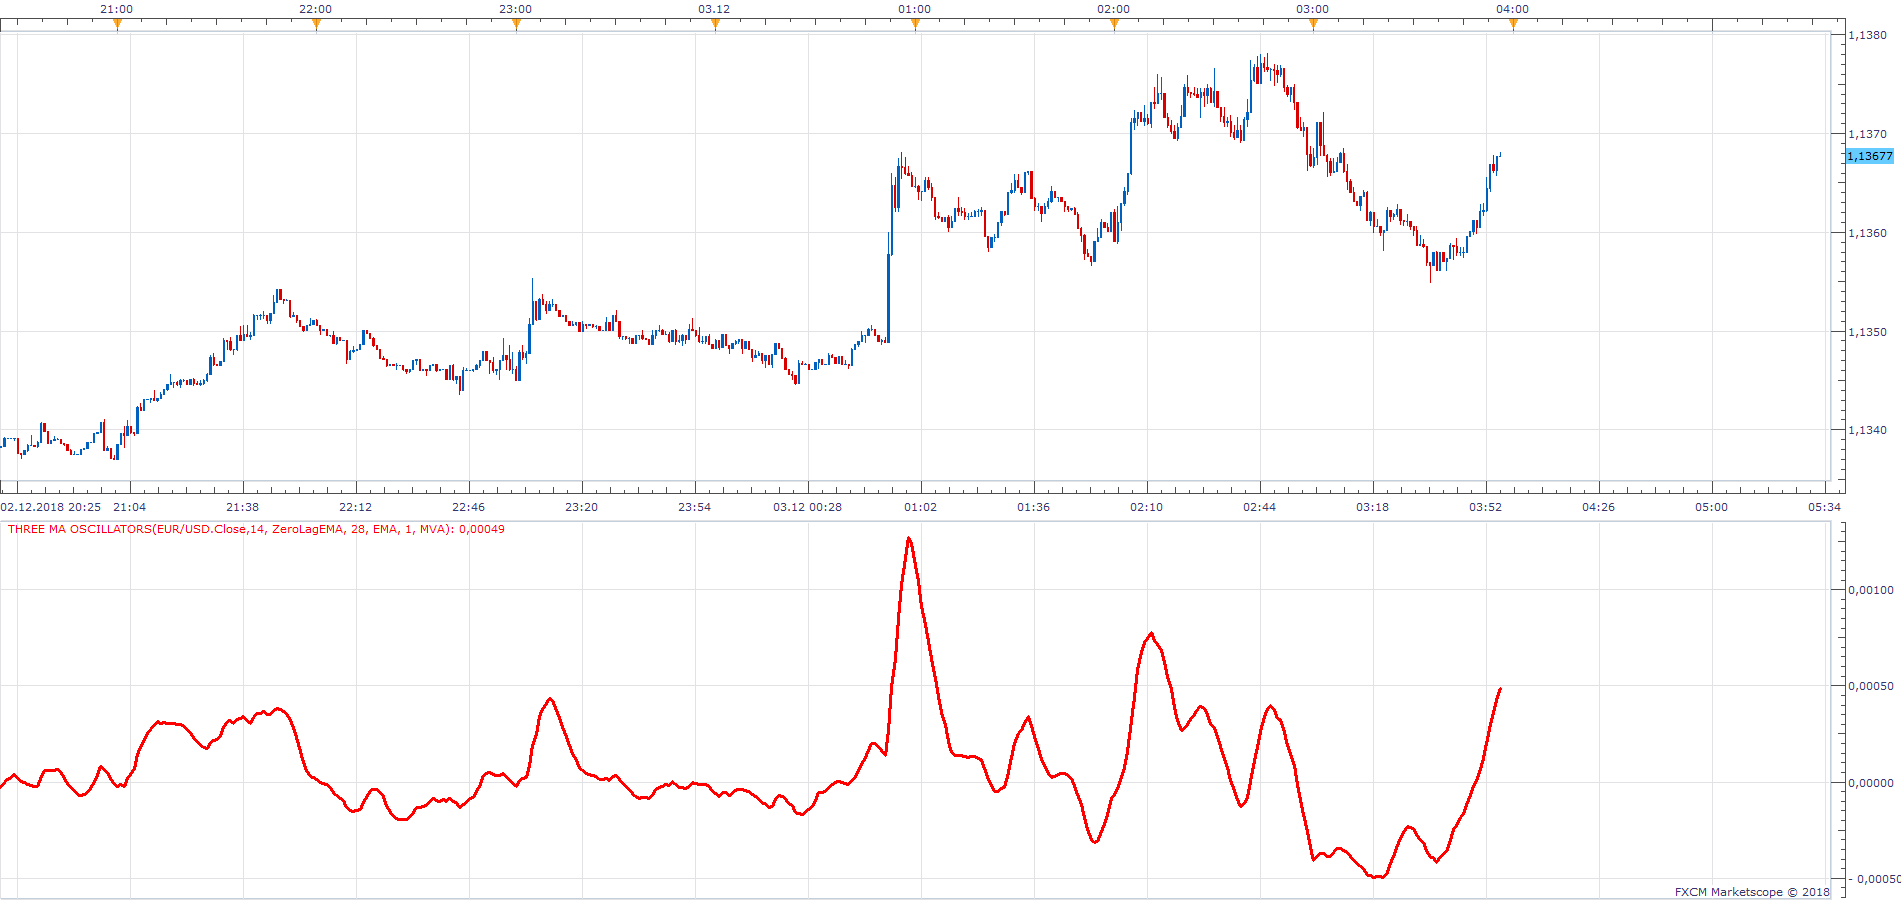Click the orange marker under 22:00
The image size is (1903, 900).
pyautogui.click(x=316, y=25)
